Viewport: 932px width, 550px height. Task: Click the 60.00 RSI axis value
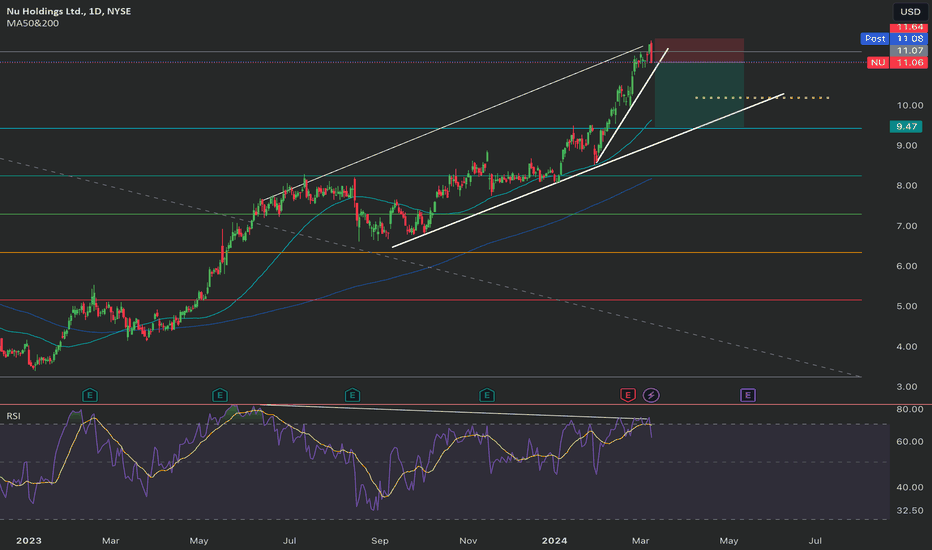[x=911, y=441]
